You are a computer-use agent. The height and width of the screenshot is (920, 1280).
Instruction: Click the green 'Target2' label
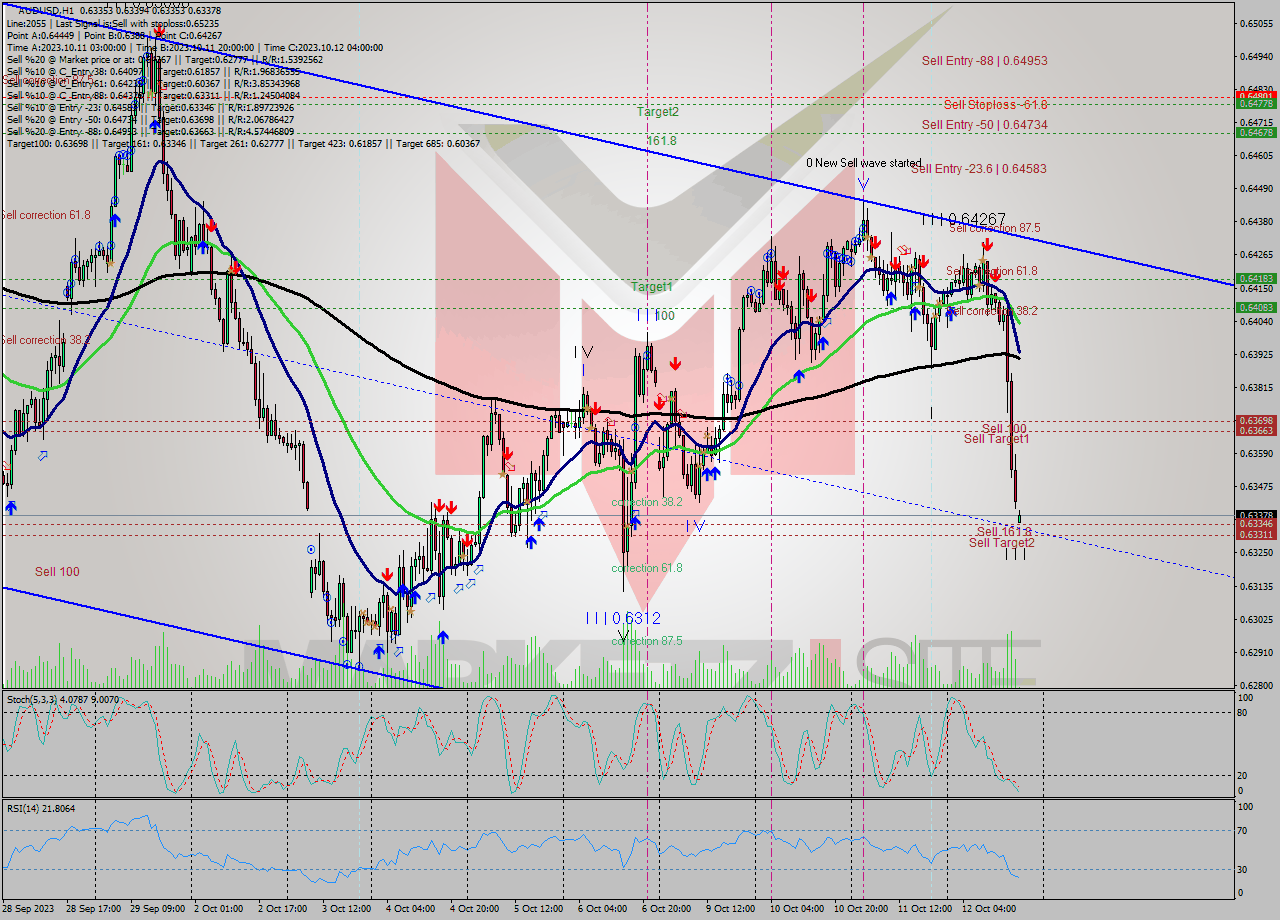[x=658, y=112]
